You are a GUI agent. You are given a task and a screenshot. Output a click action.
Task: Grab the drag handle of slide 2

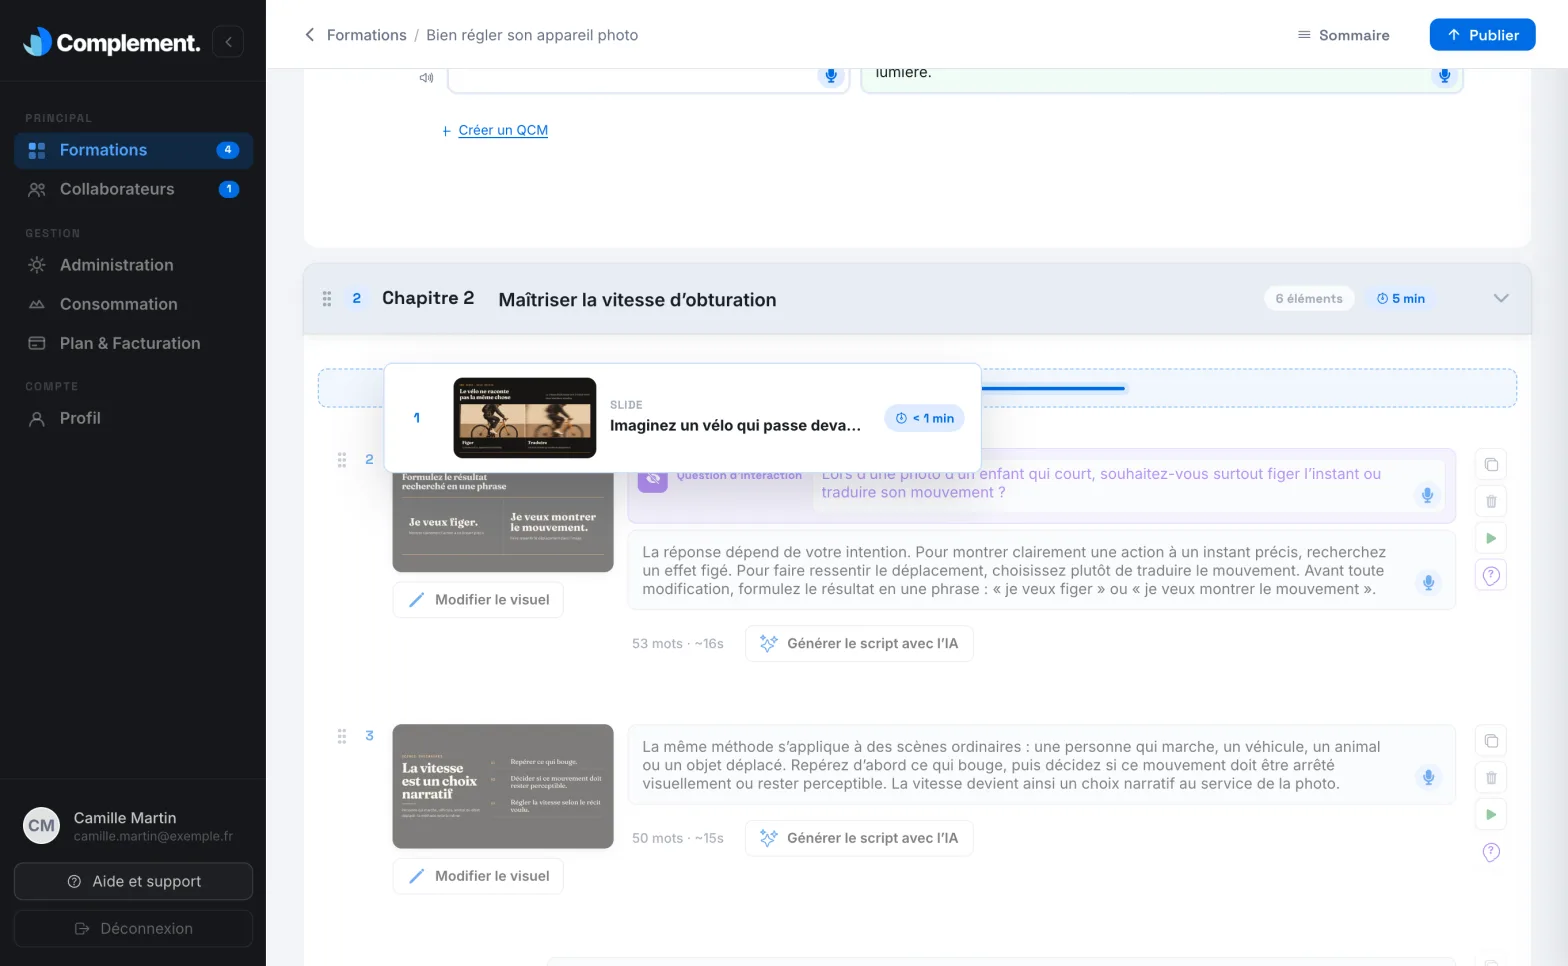point(342,460)
